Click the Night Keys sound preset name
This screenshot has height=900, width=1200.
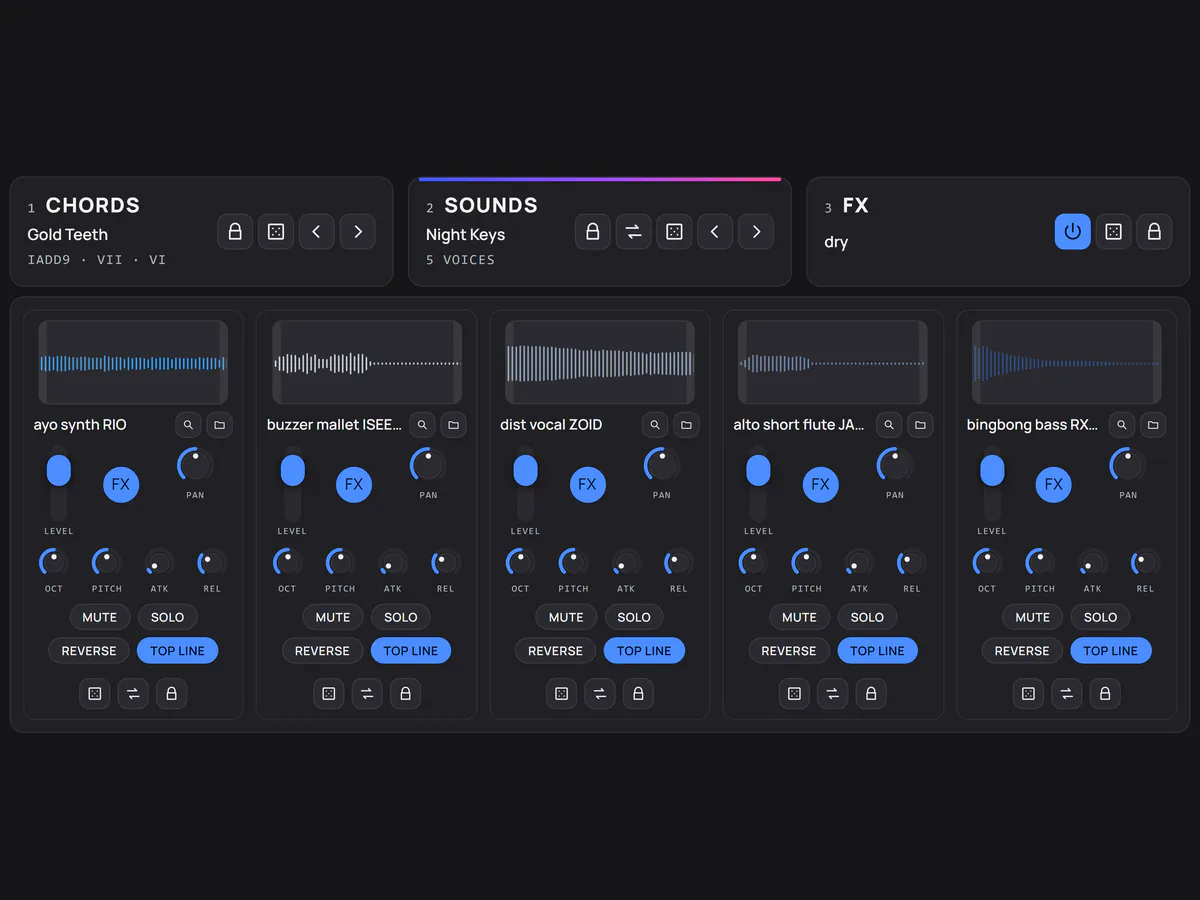[465, 235]
